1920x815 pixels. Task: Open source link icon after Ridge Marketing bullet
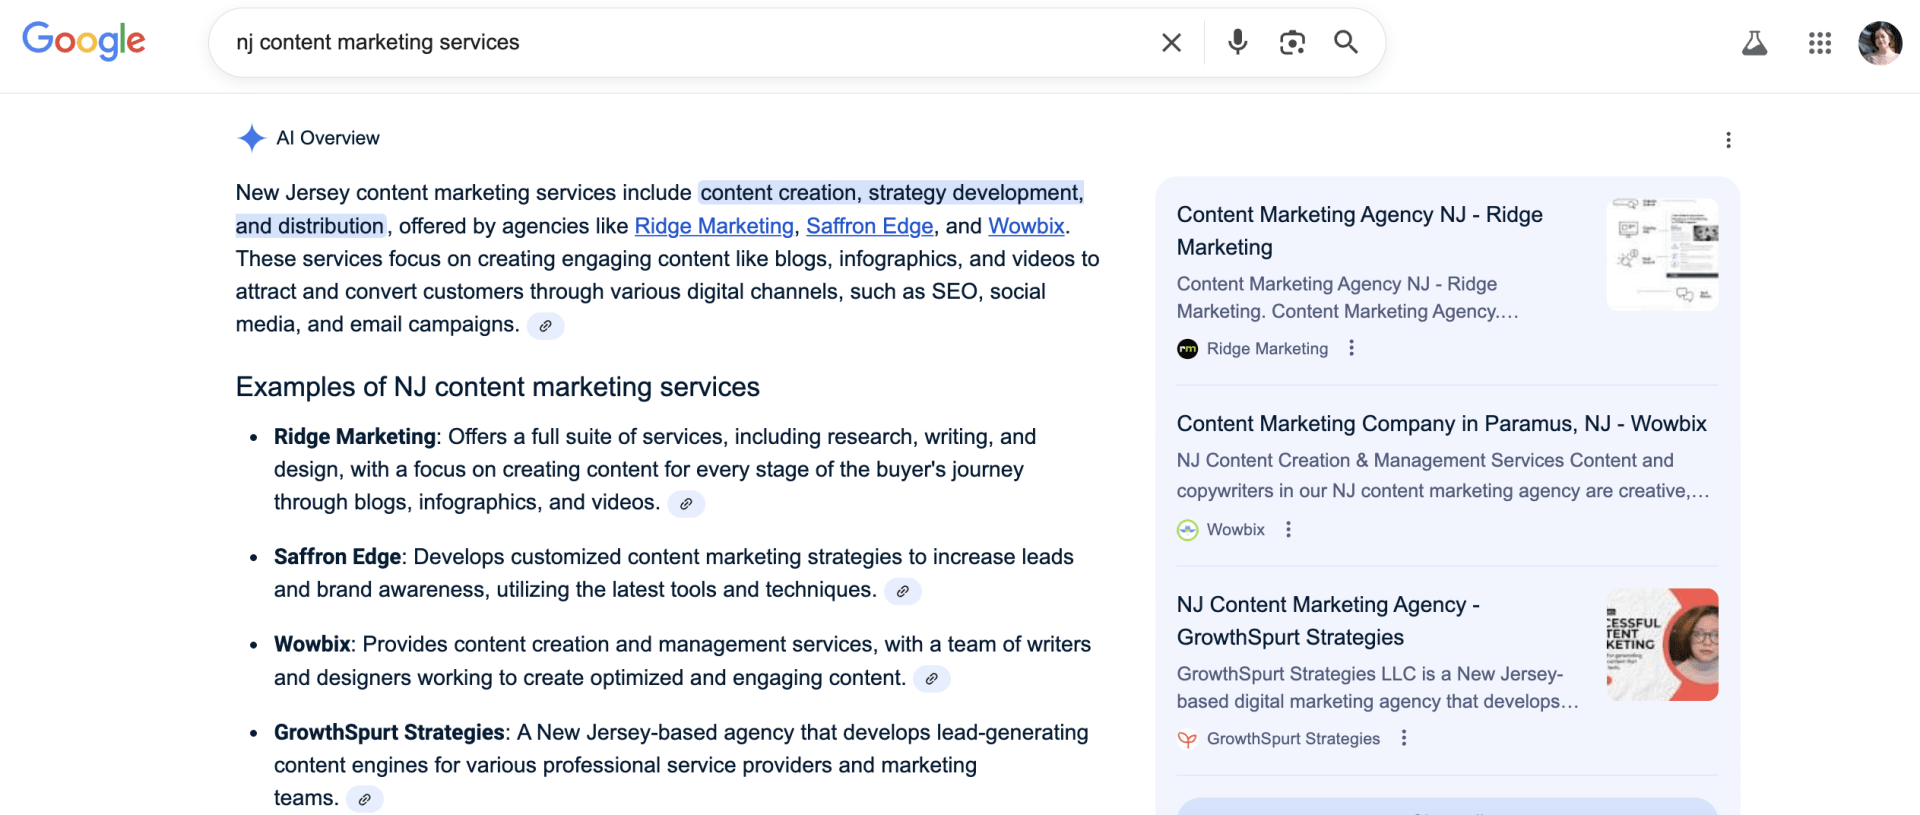[686, 504]
